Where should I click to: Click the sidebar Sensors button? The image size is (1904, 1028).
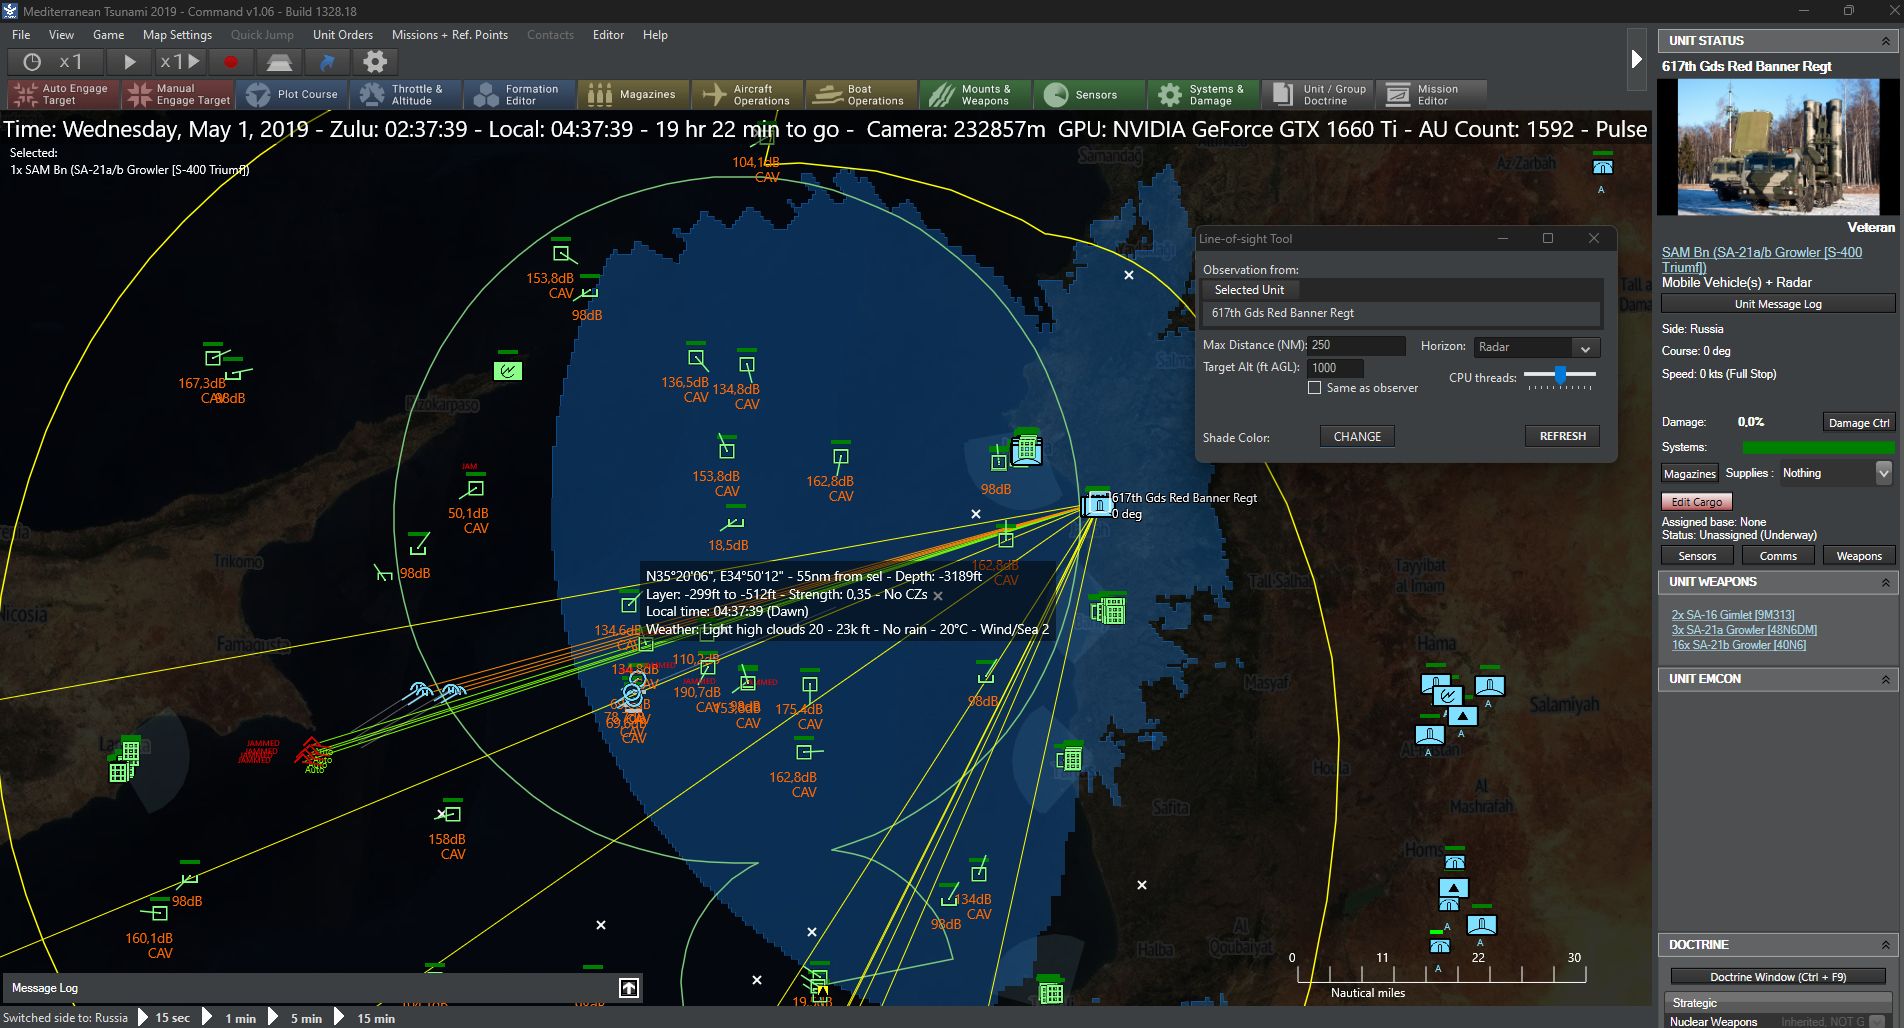pos(1697,556)
